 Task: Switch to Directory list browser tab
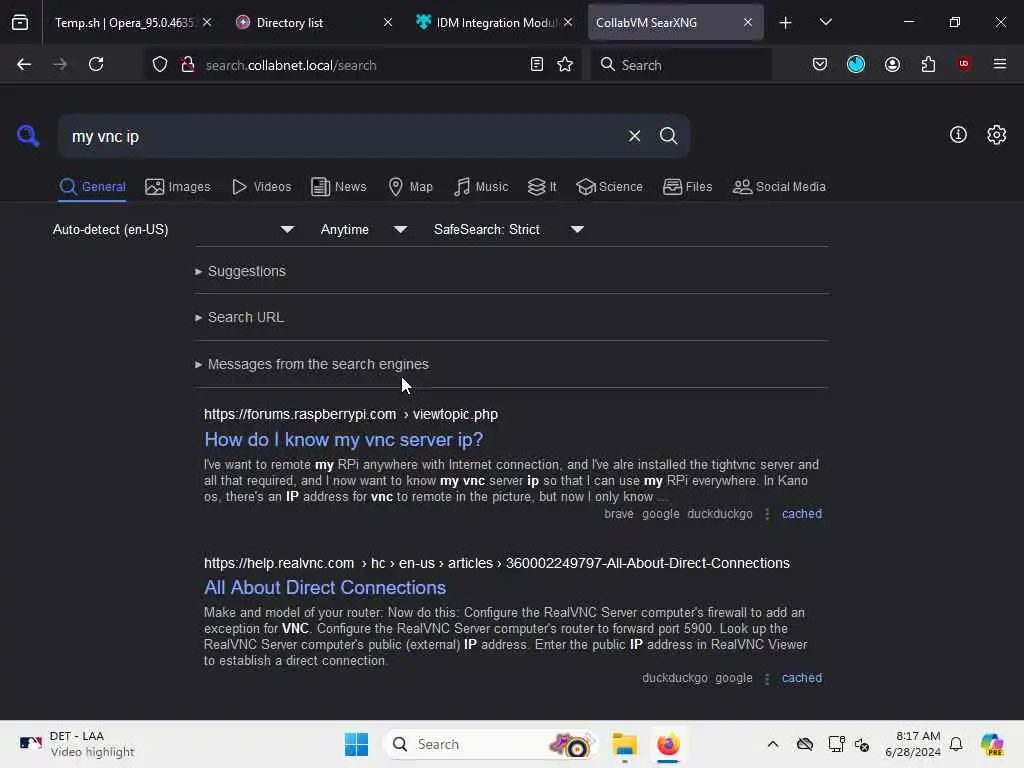(289, 23)
